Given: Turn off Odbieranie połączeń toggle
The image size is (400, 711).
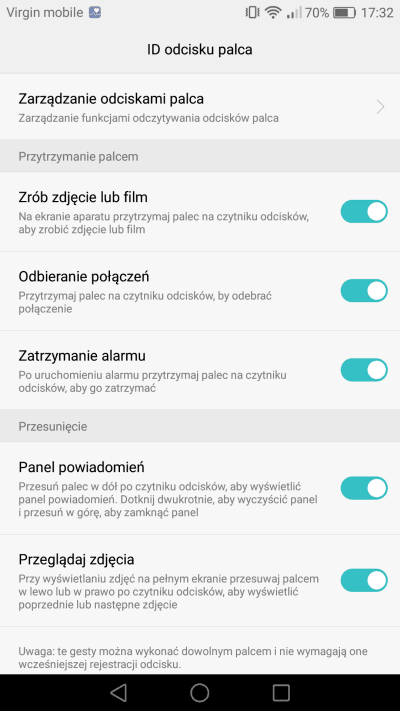Looking at the screenshot, I should pyautogui.click(x=364, y=291).
